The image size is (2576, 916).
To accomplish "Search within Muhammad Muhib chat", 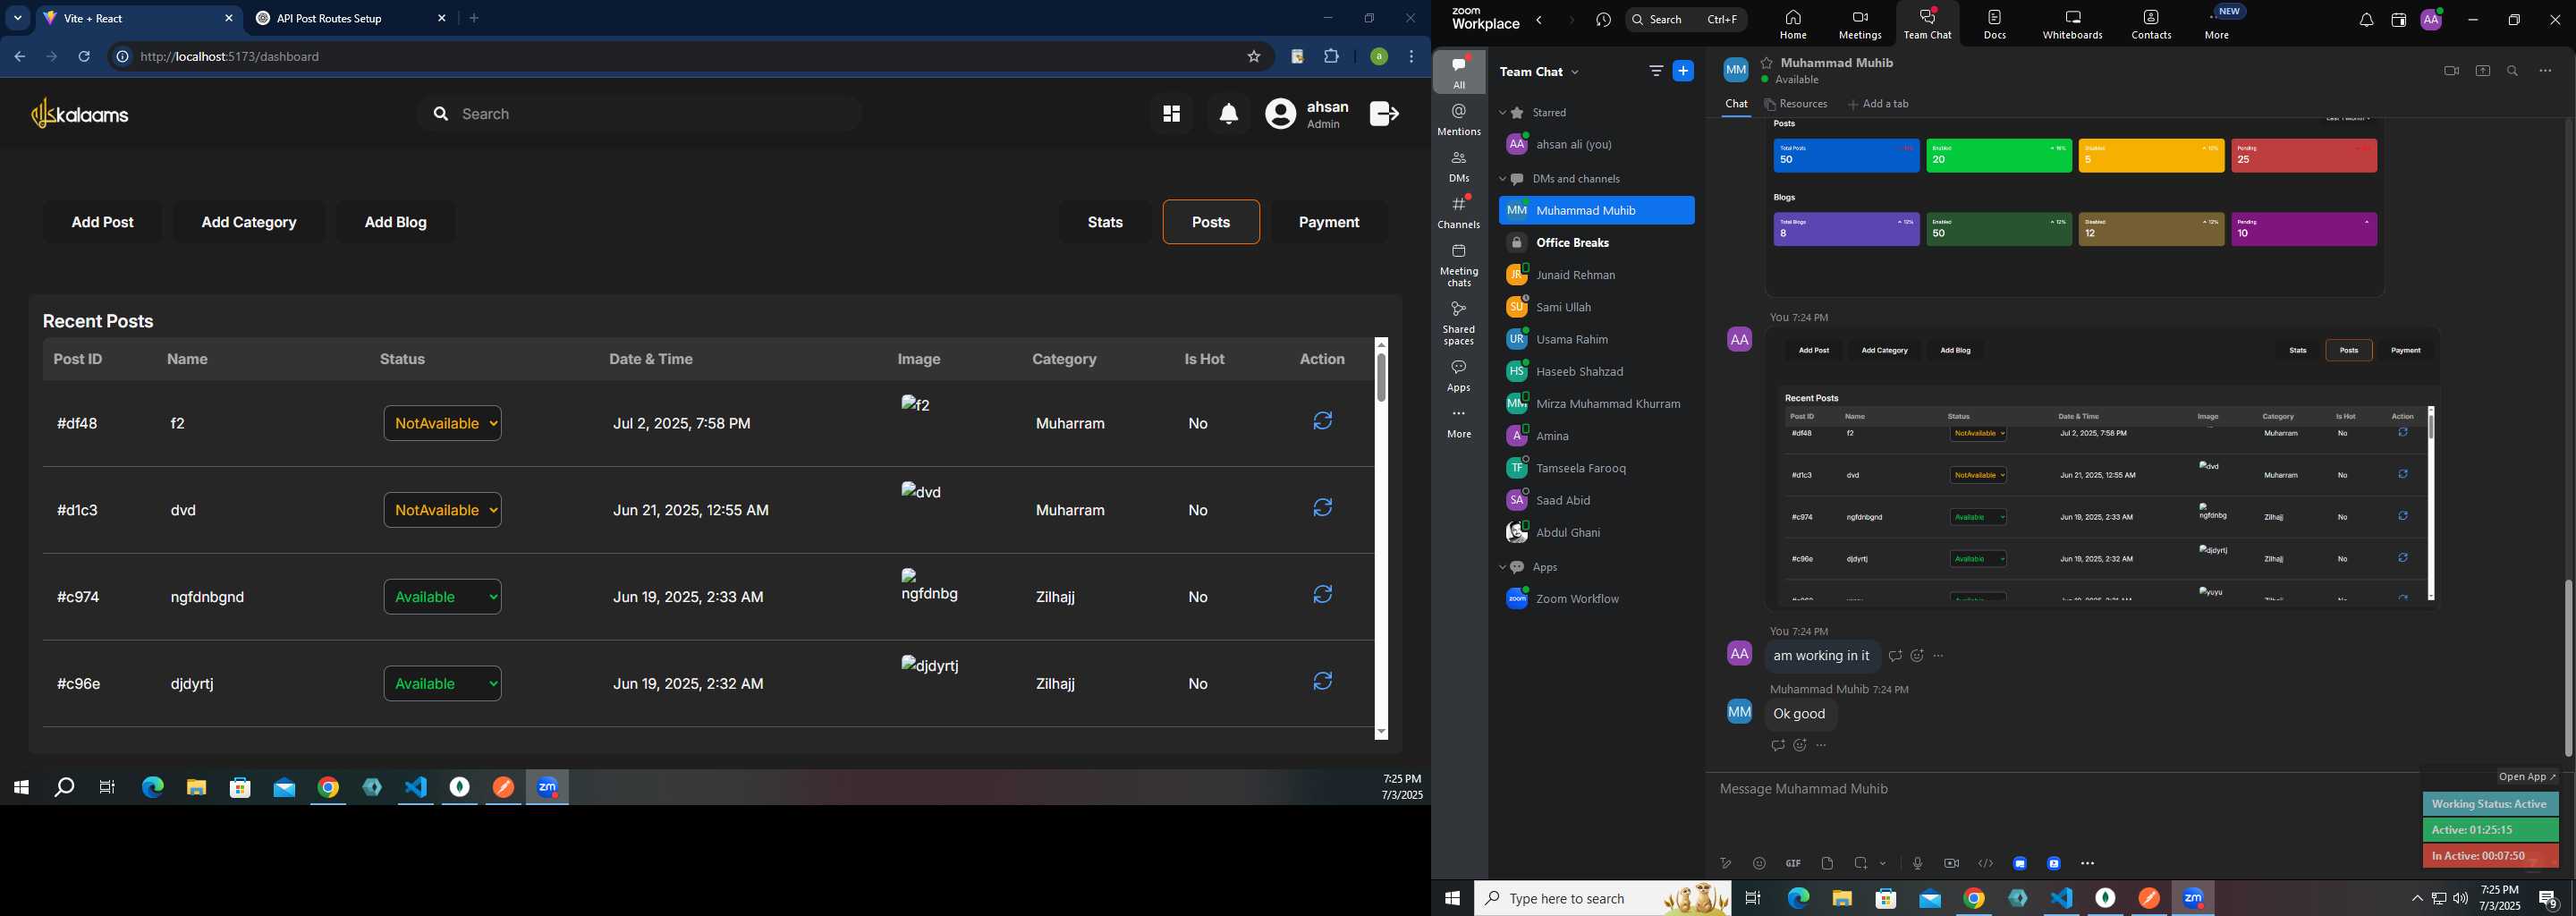I will pos(2512,71).
